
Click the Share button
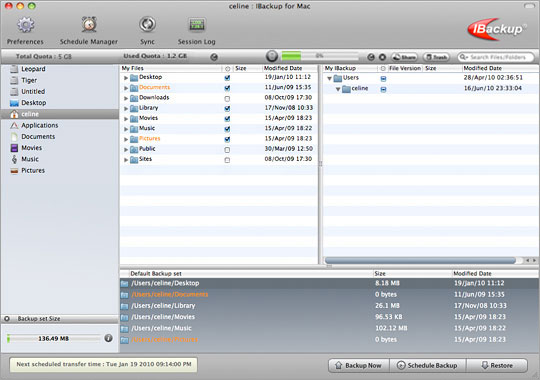(x=404, y=57)
